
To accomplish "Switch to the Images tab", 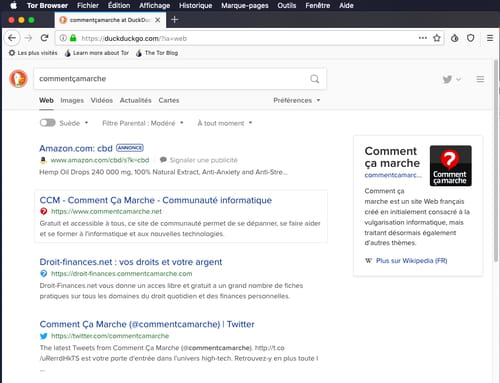I will coord(72,100).
